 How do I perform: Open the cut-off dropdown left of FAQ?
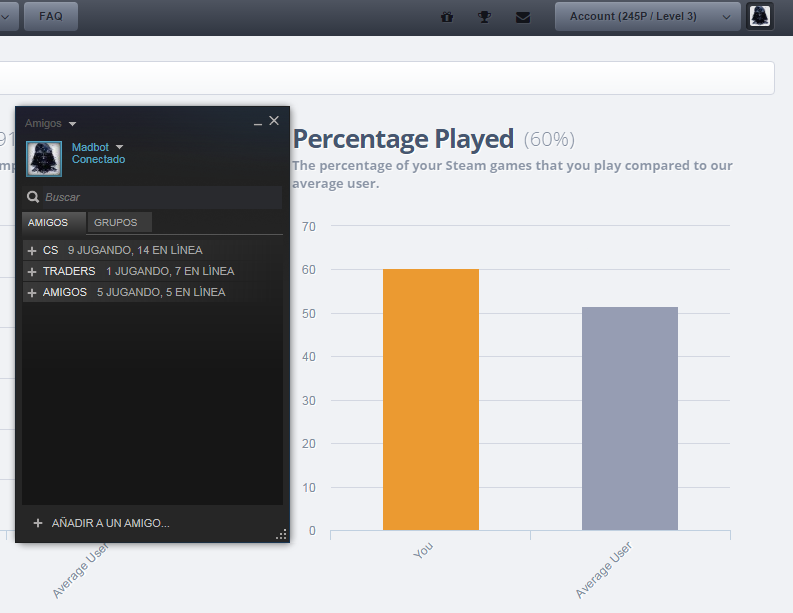click(x=9, y=16)
